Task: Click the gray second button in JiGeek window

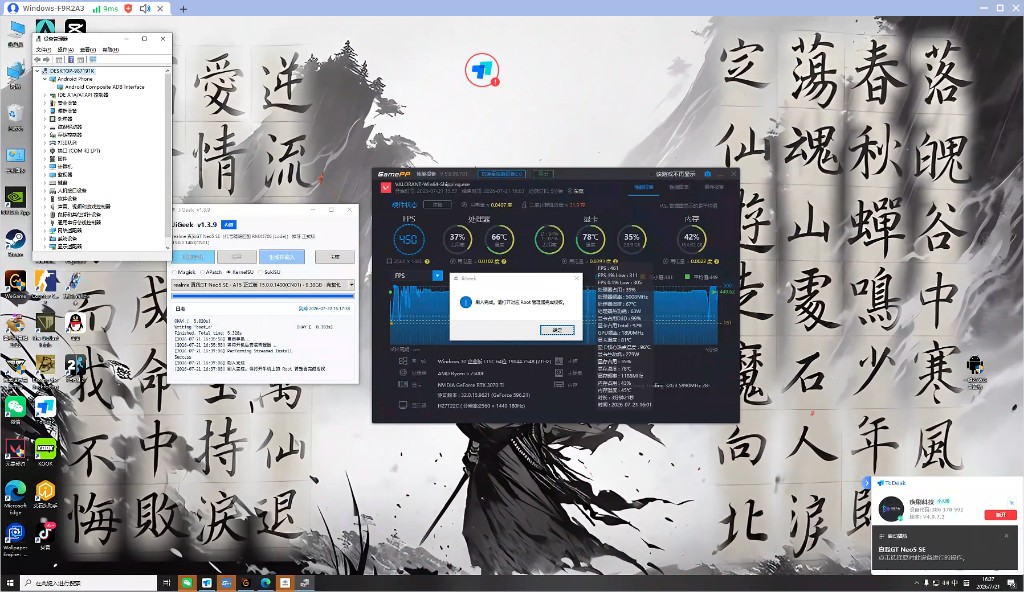Action: [236, 257]
